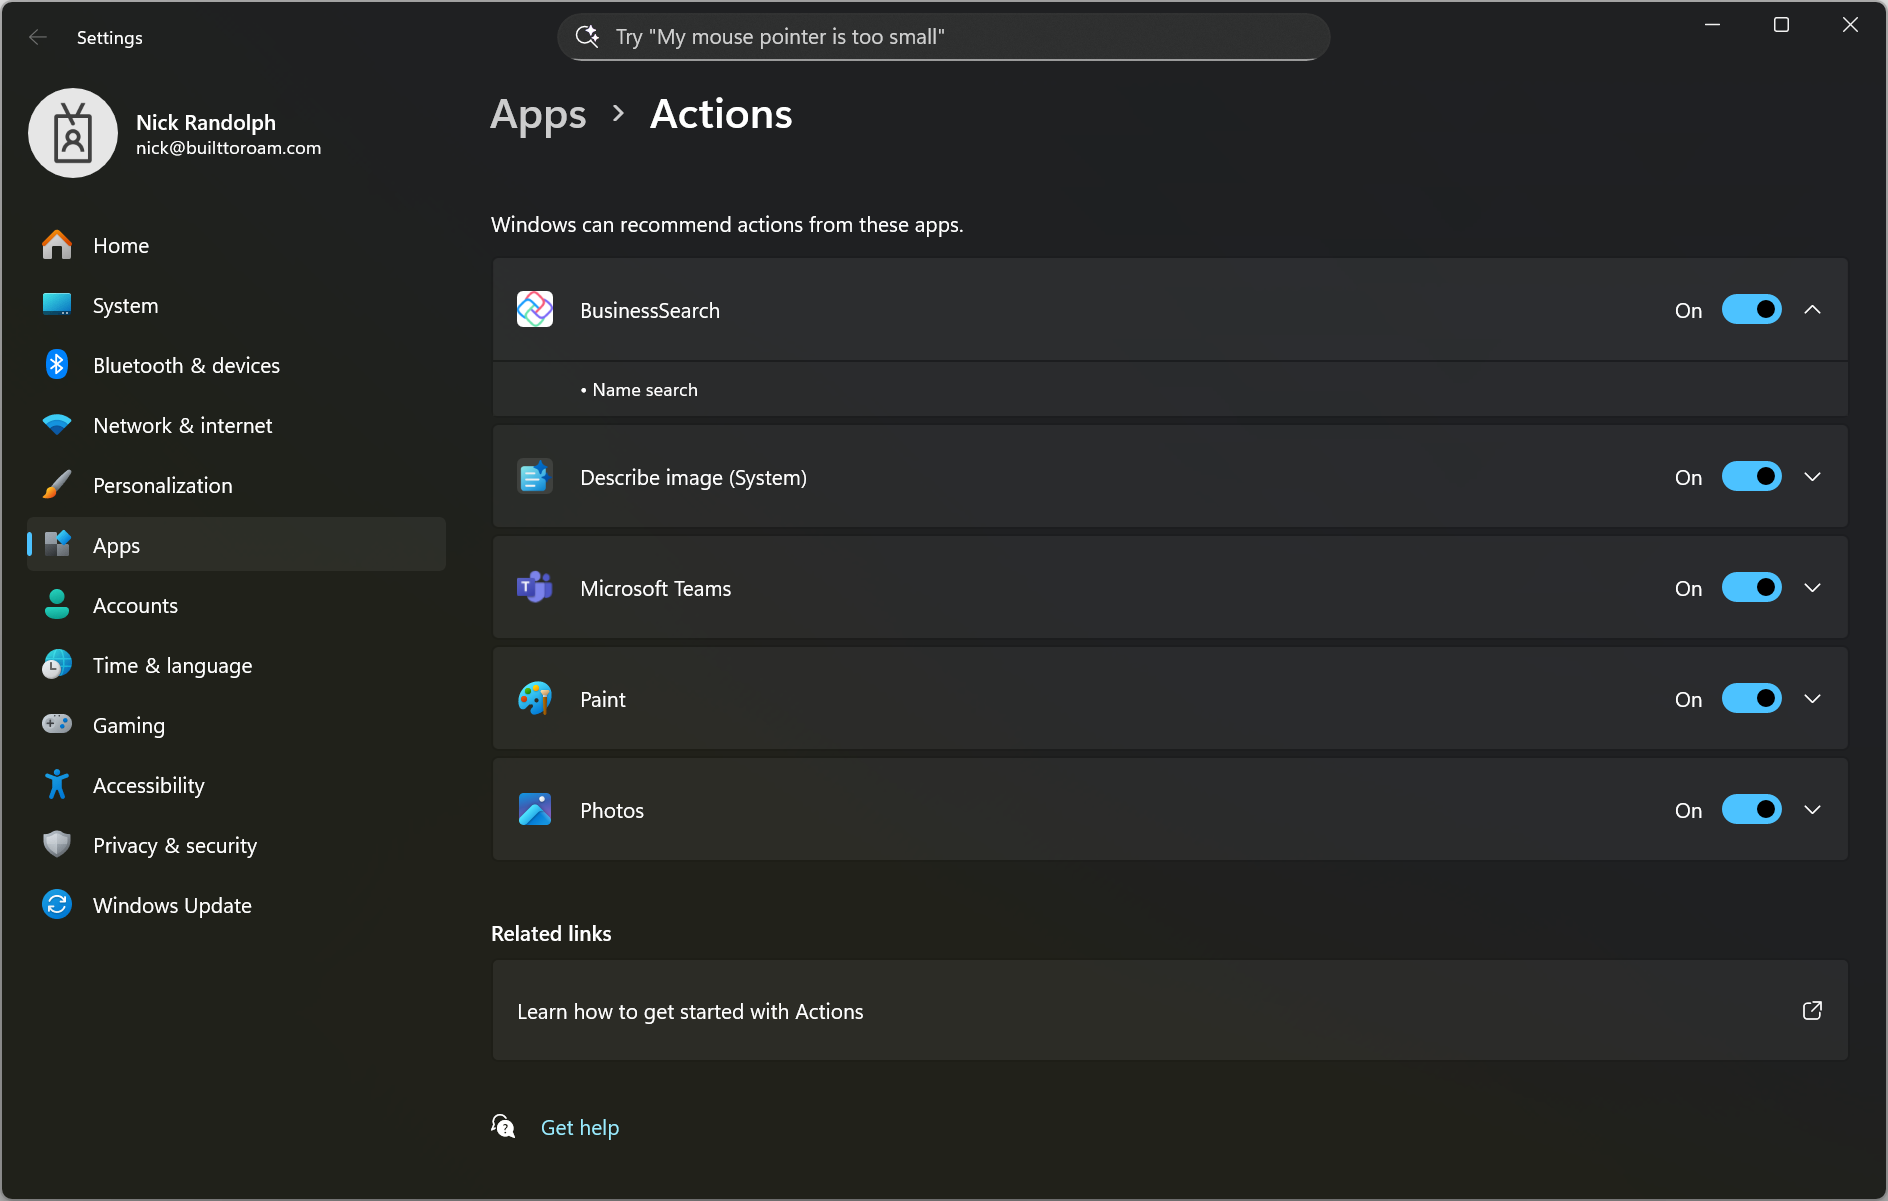
Task: Open Accounts settings page
Action: point(236,605)
